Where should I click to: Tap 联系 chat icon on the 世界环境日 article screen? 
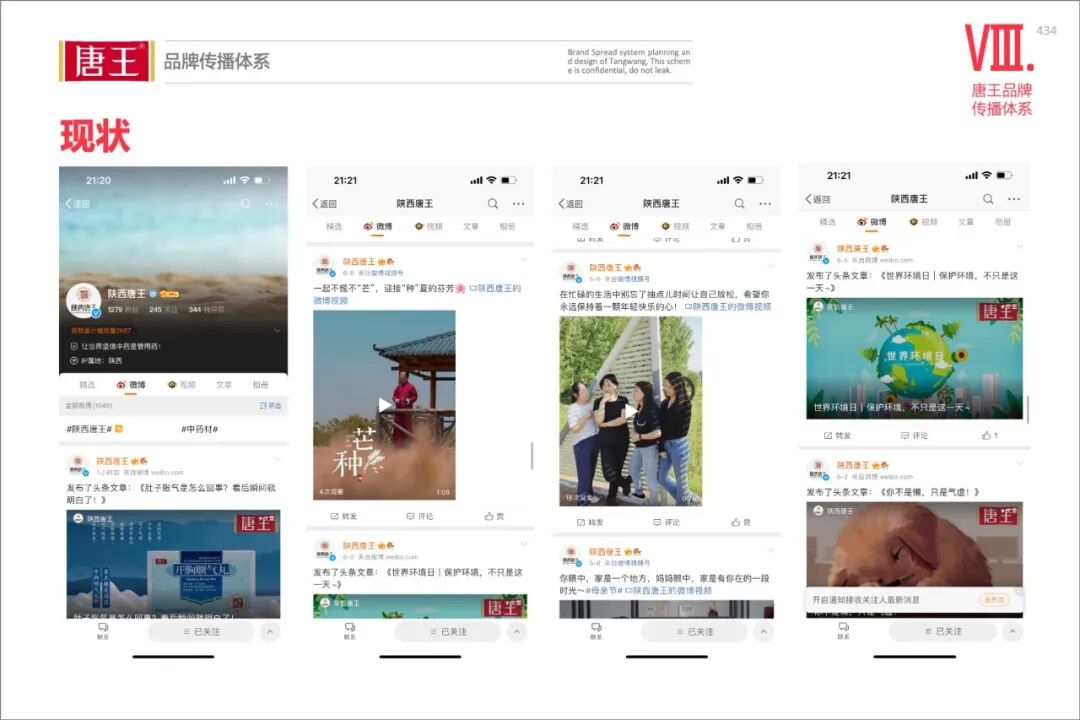pos(844,630)
